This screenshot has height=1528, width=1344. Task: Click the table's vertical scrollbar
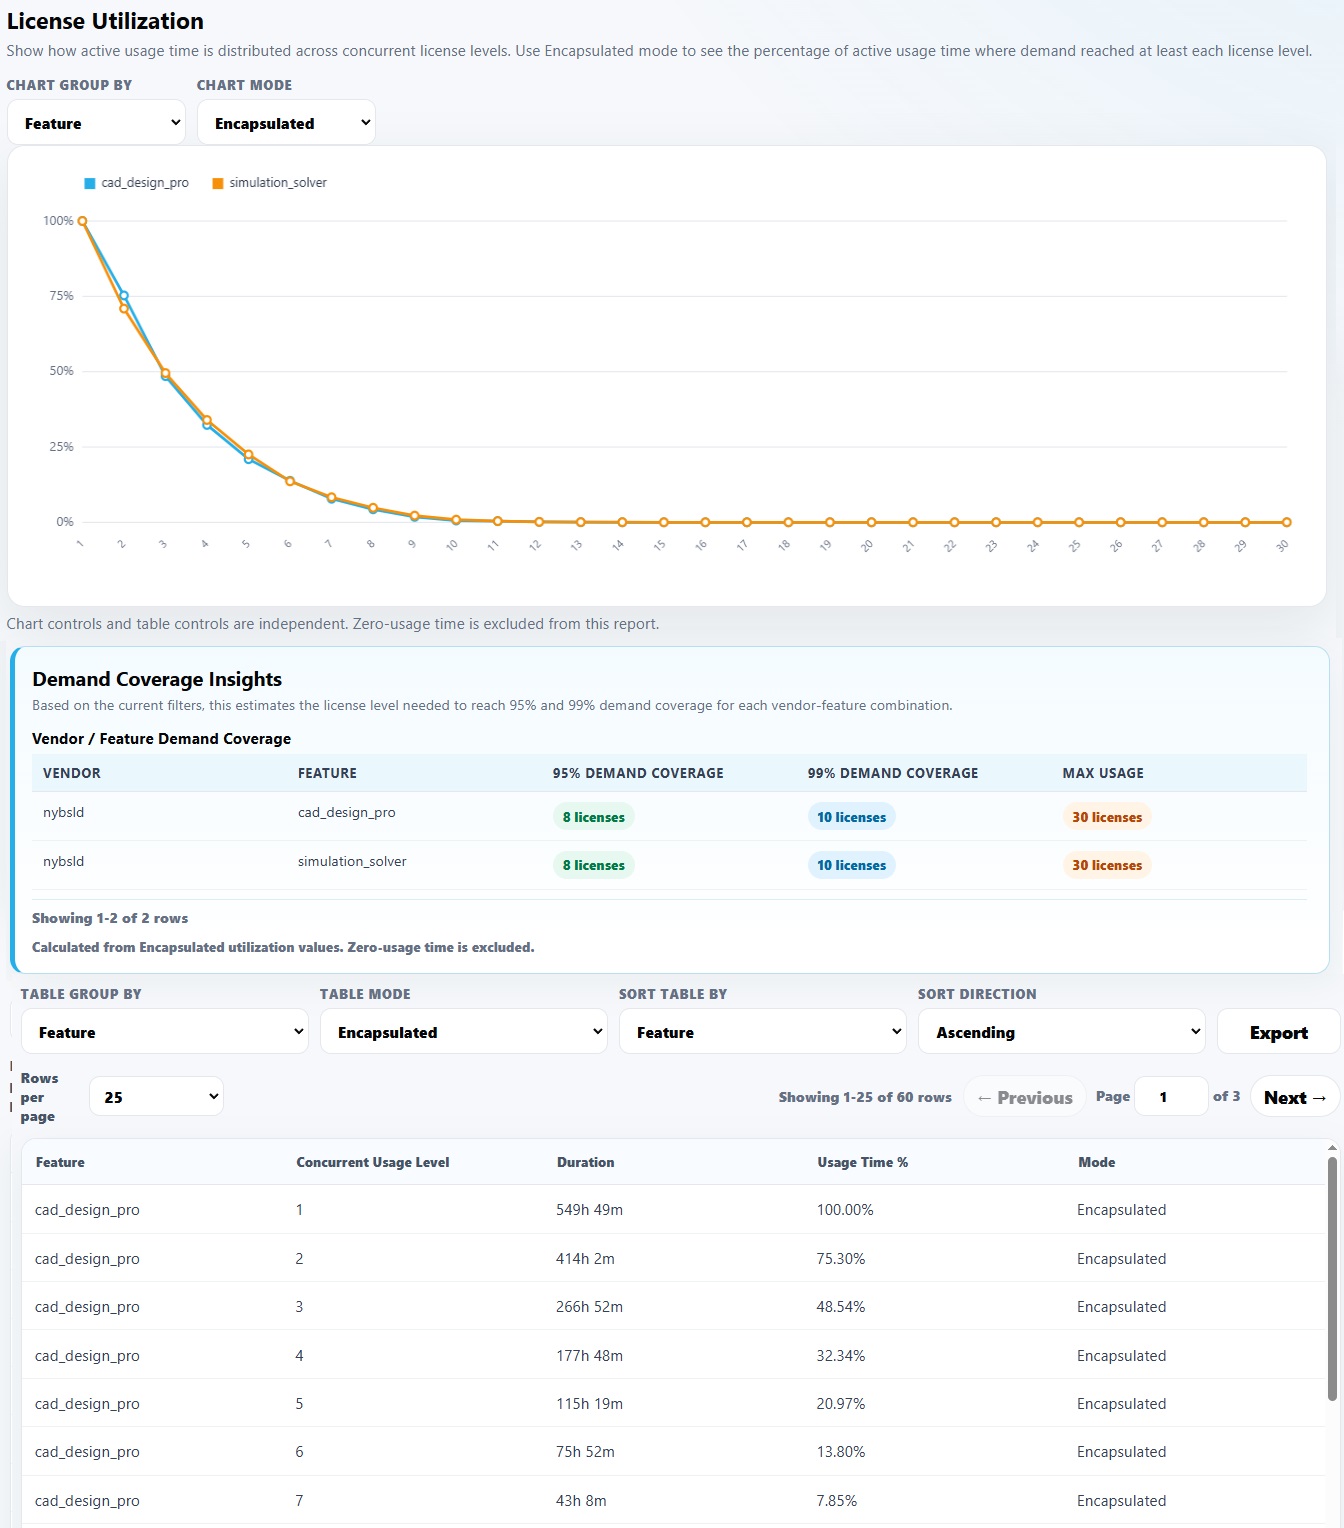pyautogui.click(x=1332, y=1279)
